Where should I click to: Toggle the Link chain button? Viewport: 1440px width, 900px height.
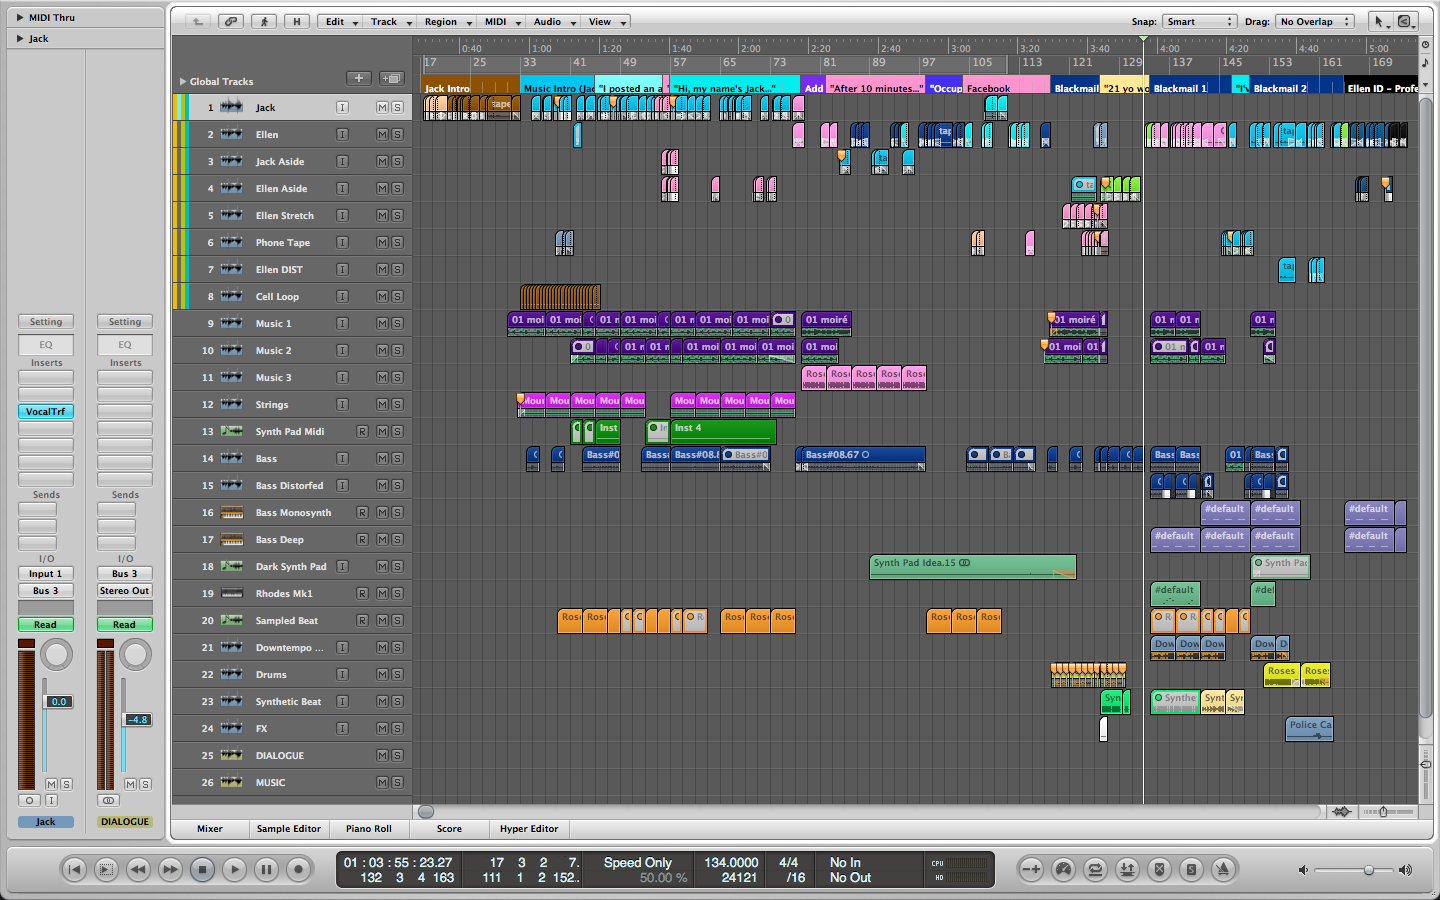(x=231, y=21)
